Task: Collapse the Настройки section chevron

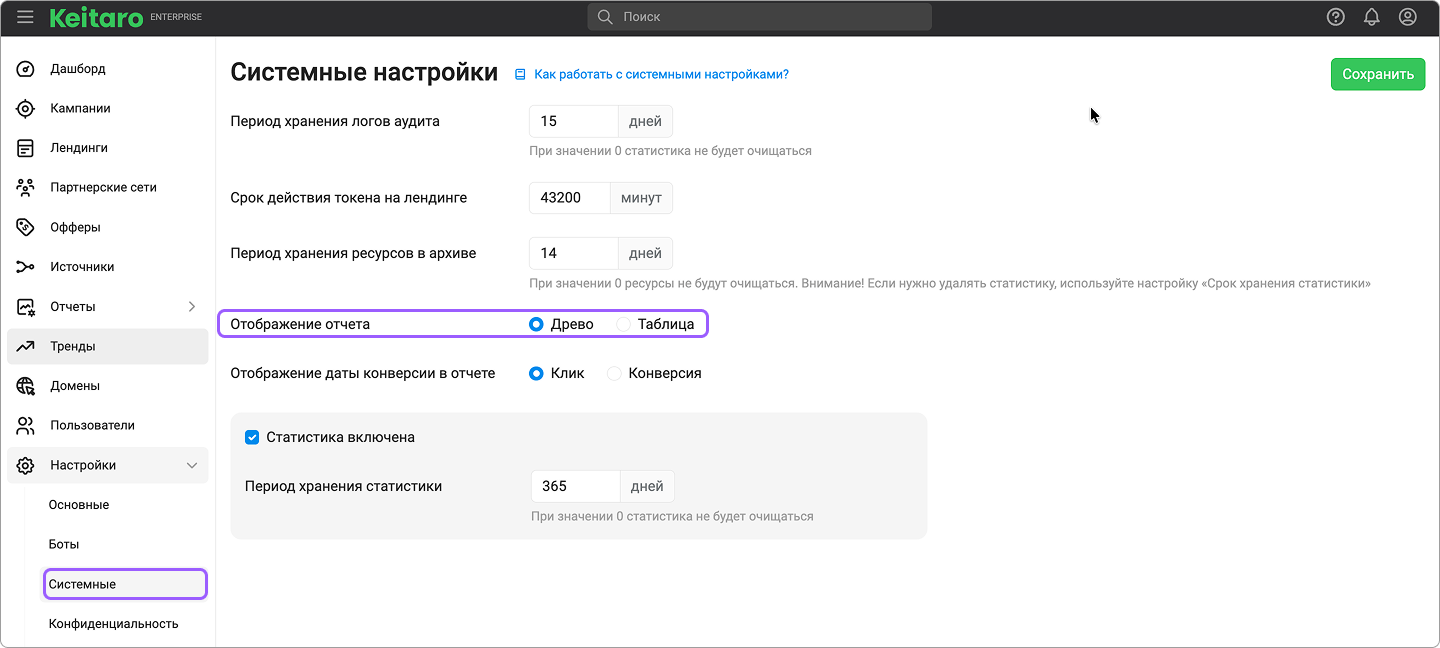Action: point(192,465)
